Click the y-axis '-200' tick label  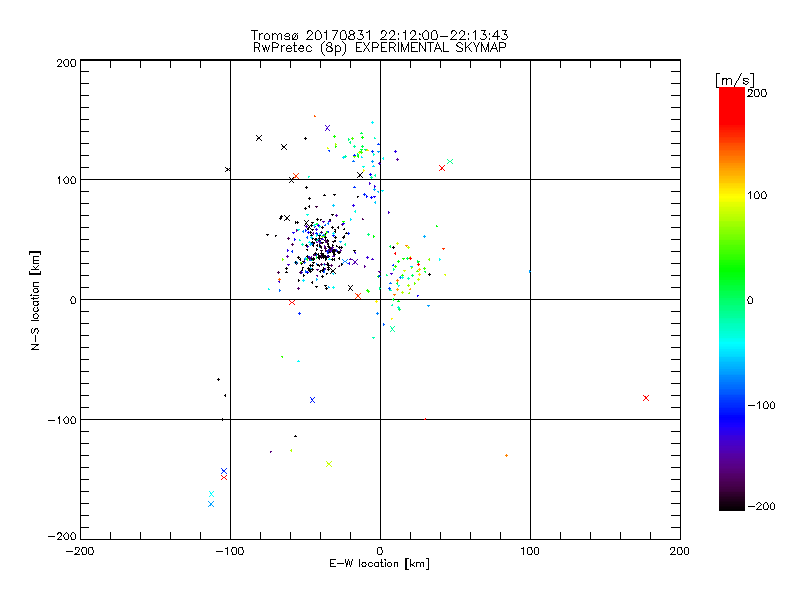62,536
